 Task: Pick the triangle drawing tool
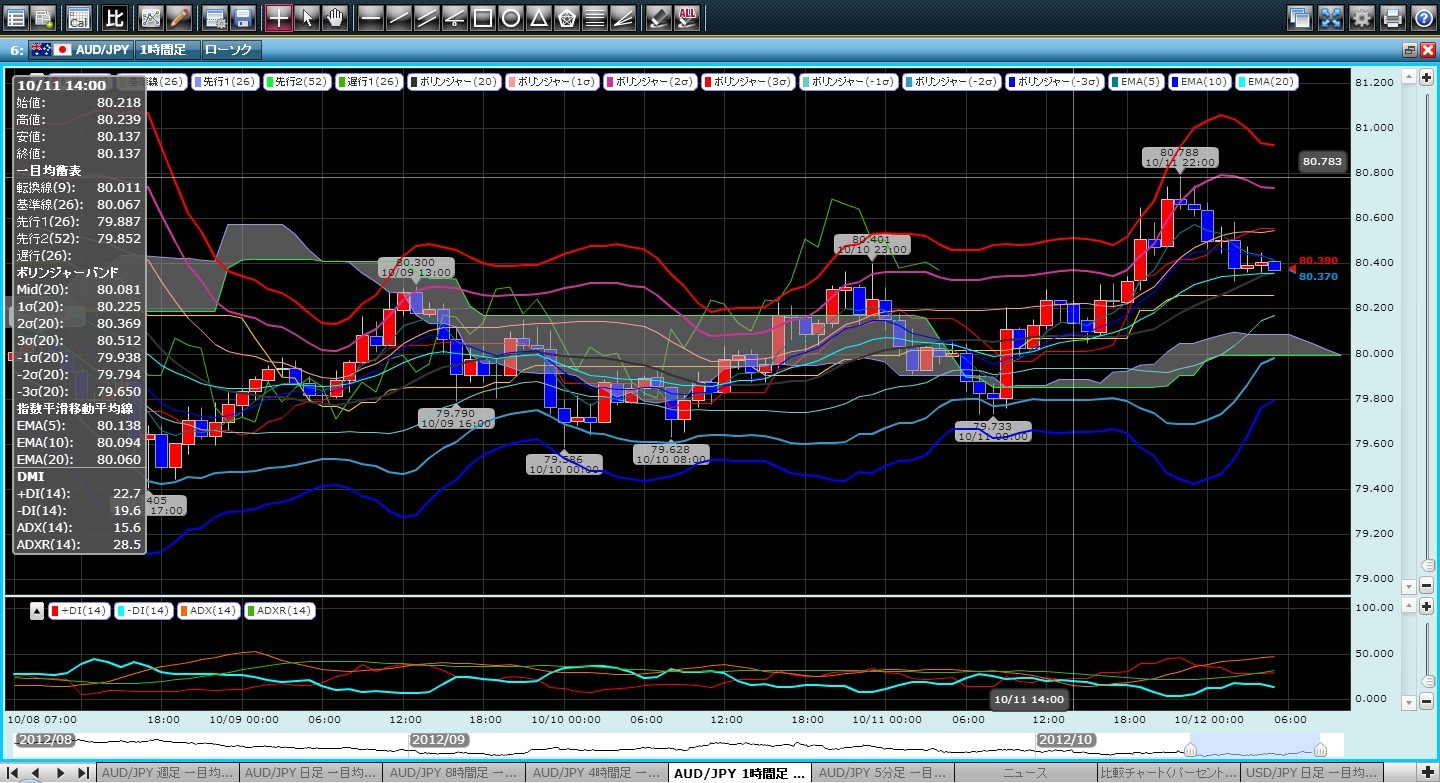point(538,17)
